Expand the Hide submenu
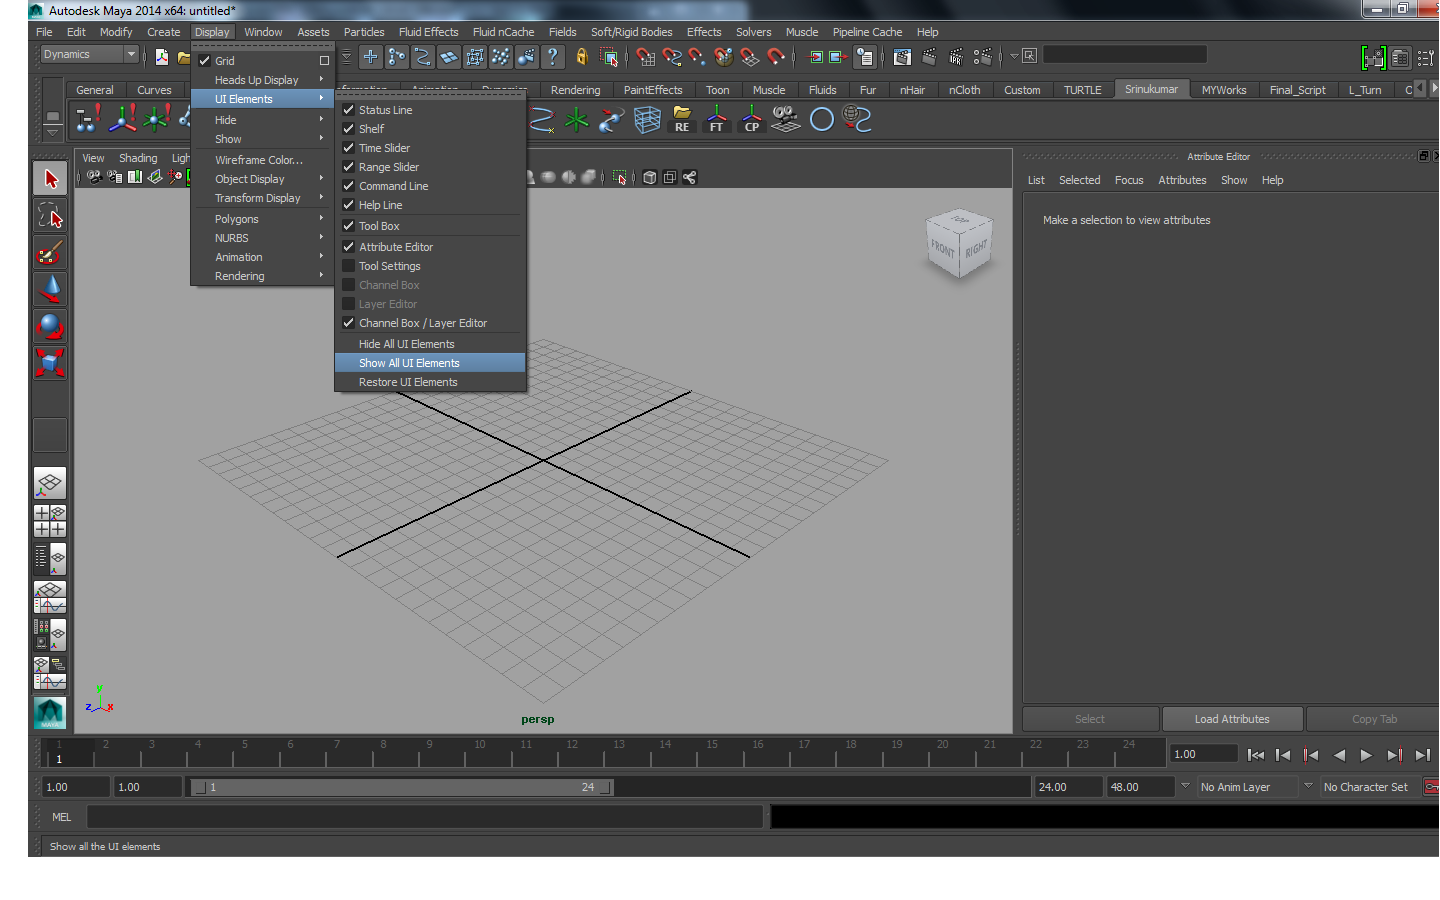 [263, 120]
